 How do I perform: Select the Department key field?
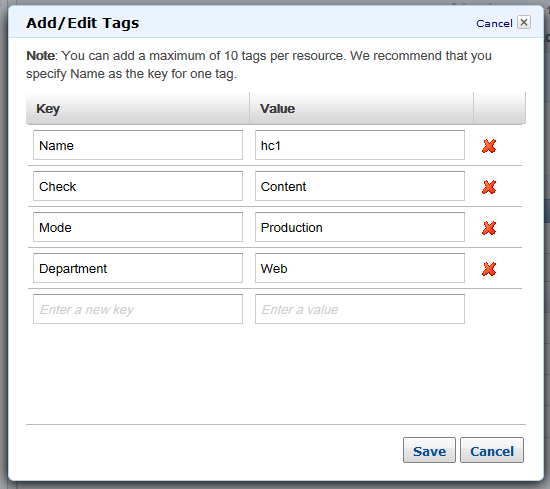coord(138,268)
